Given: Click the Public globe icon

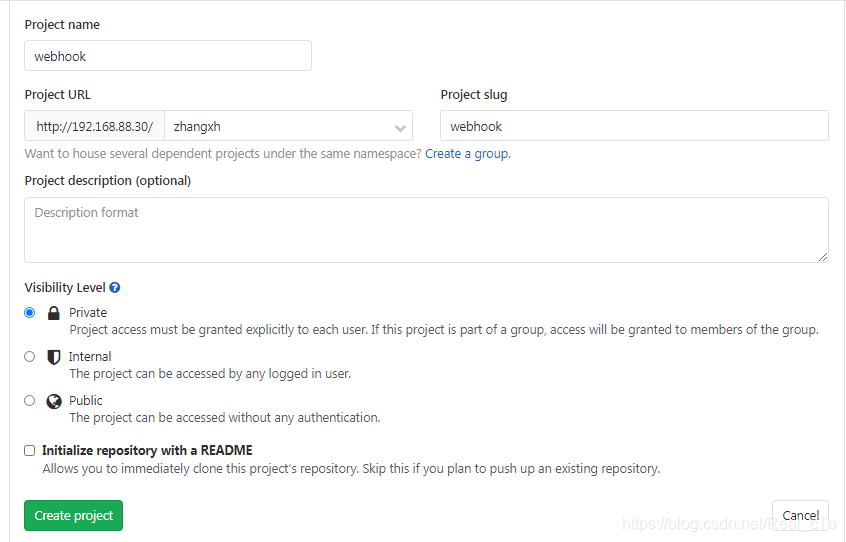Looking at the screenshot, I should pyautogui.click(x=54, y=401).
